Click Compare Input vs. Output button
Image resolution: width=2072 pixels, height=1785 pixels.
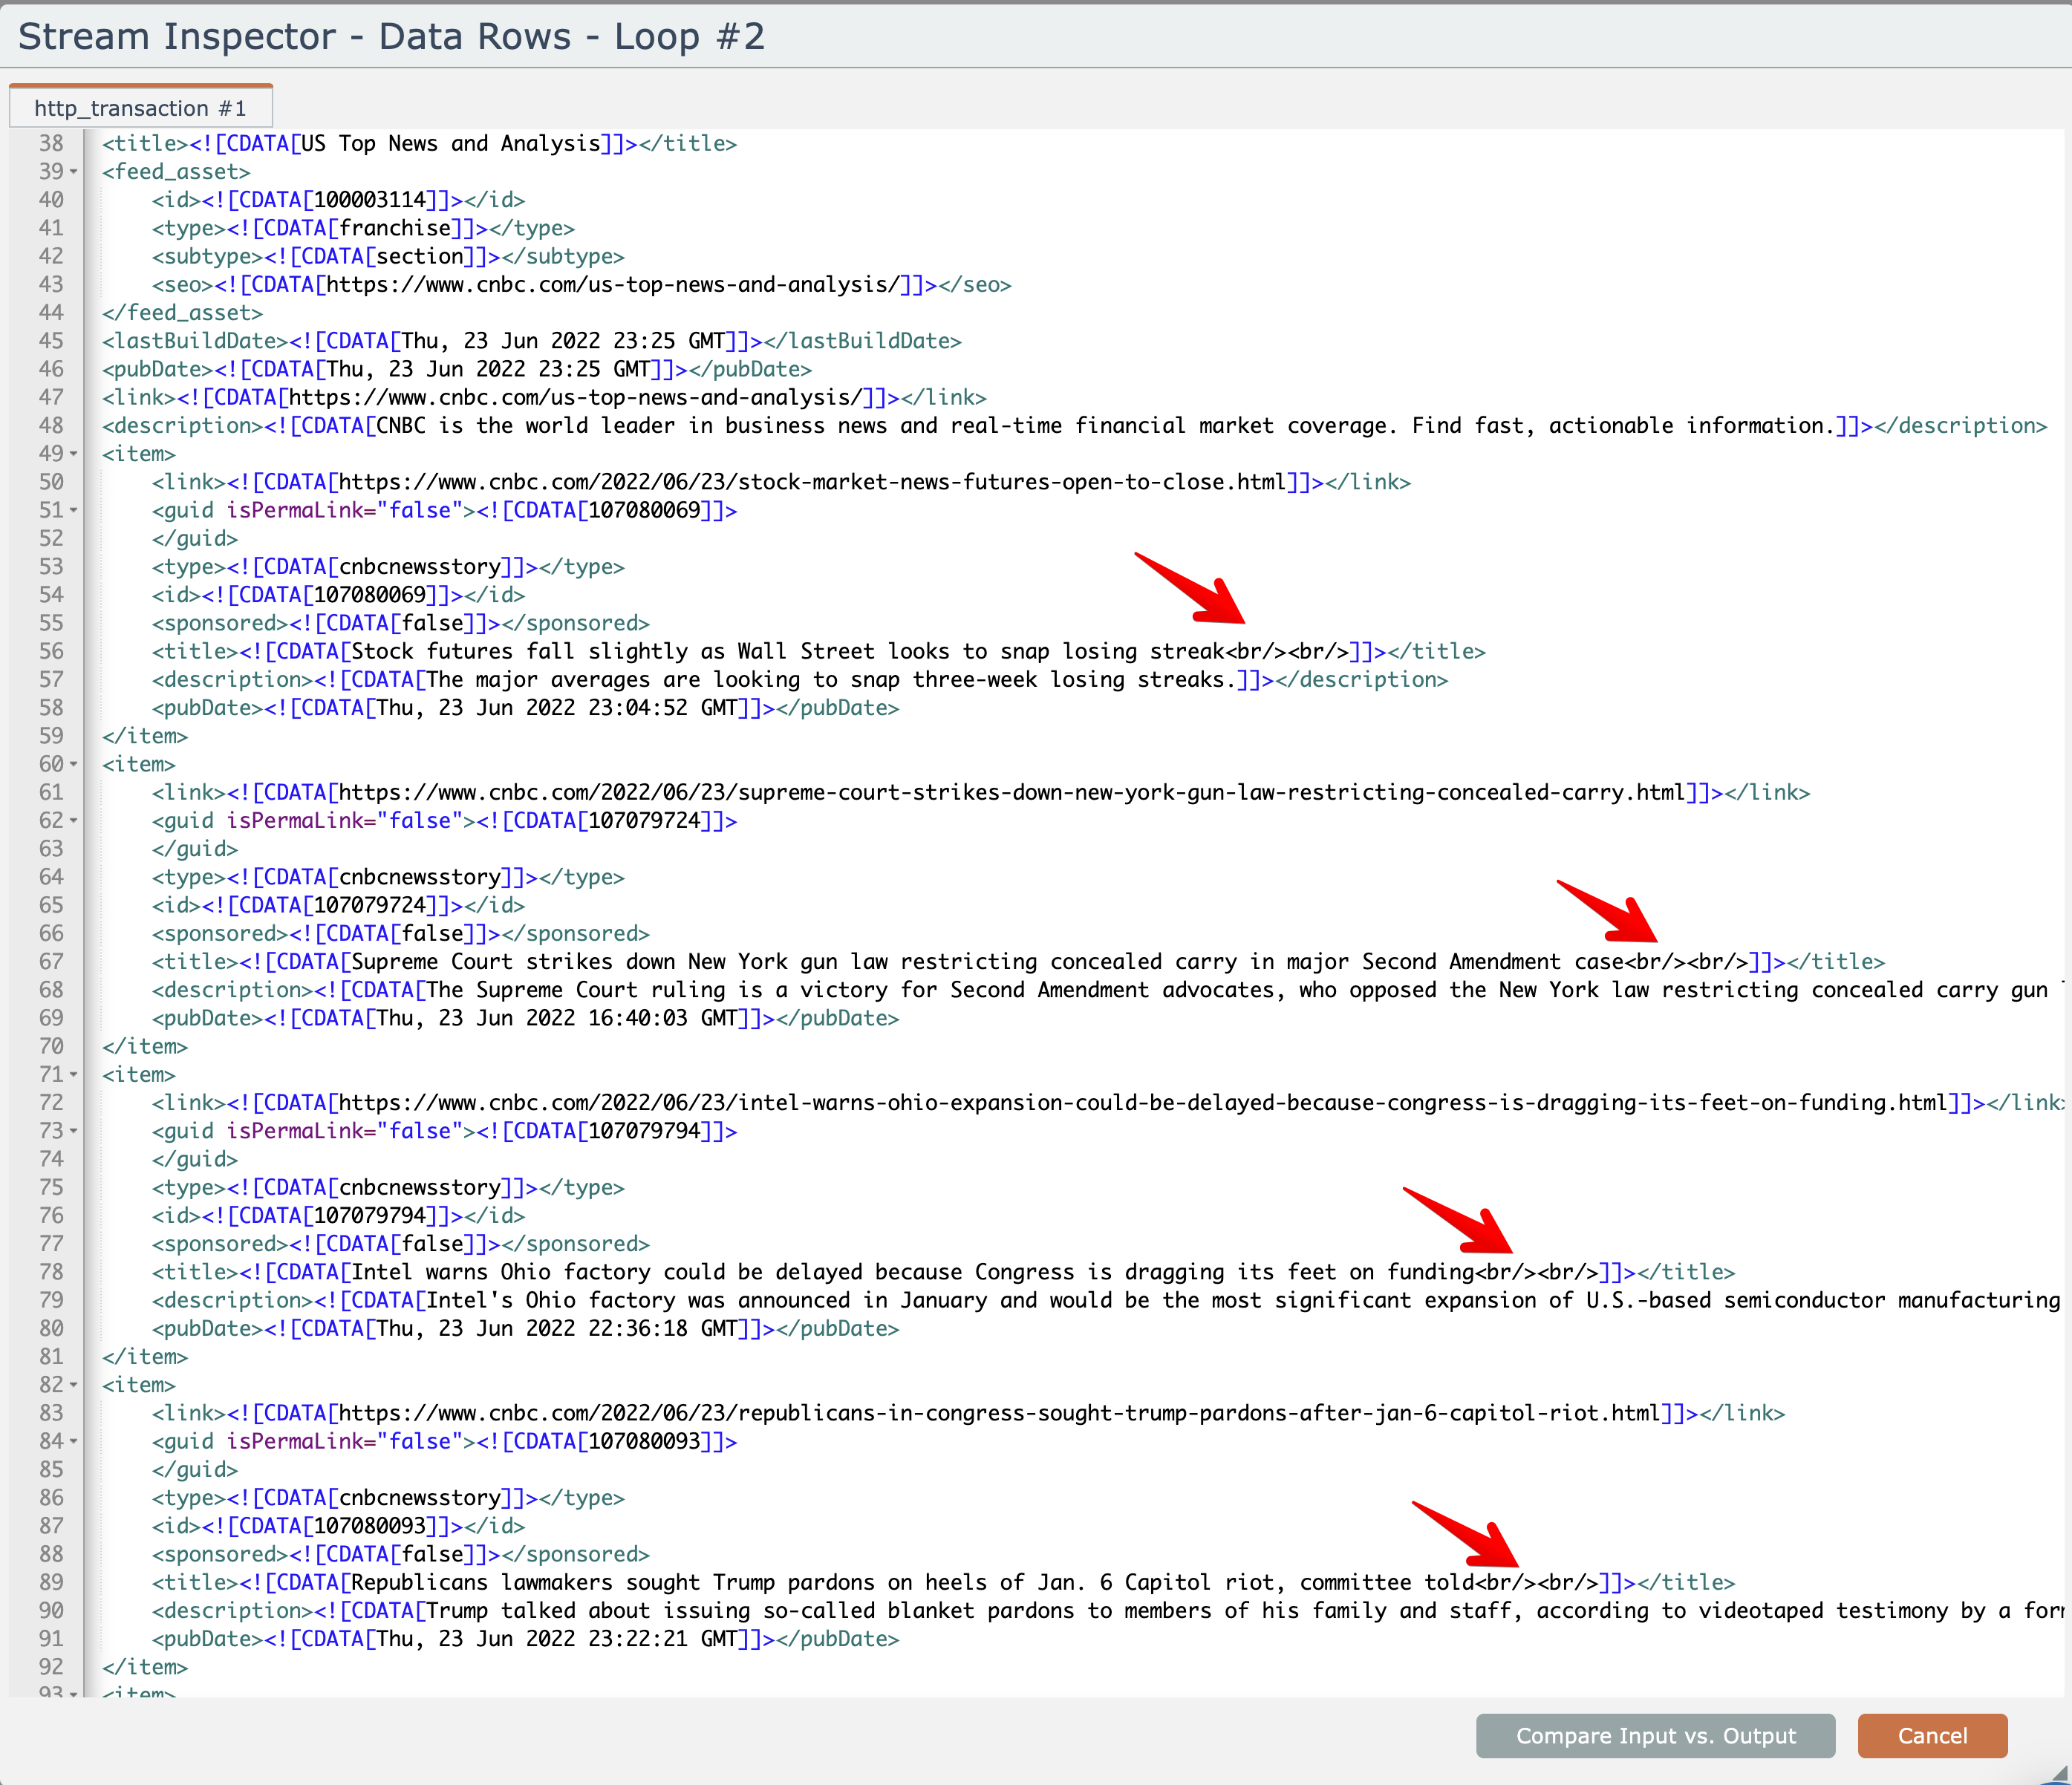pyautogui.click(x=1655, y=1736)
